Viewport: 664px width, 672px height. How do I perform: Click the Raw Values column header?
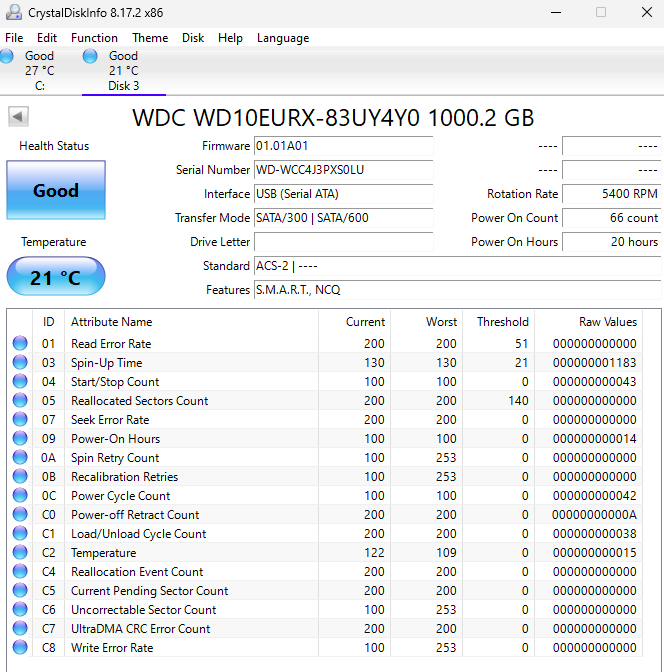click(x=588, y=321)
